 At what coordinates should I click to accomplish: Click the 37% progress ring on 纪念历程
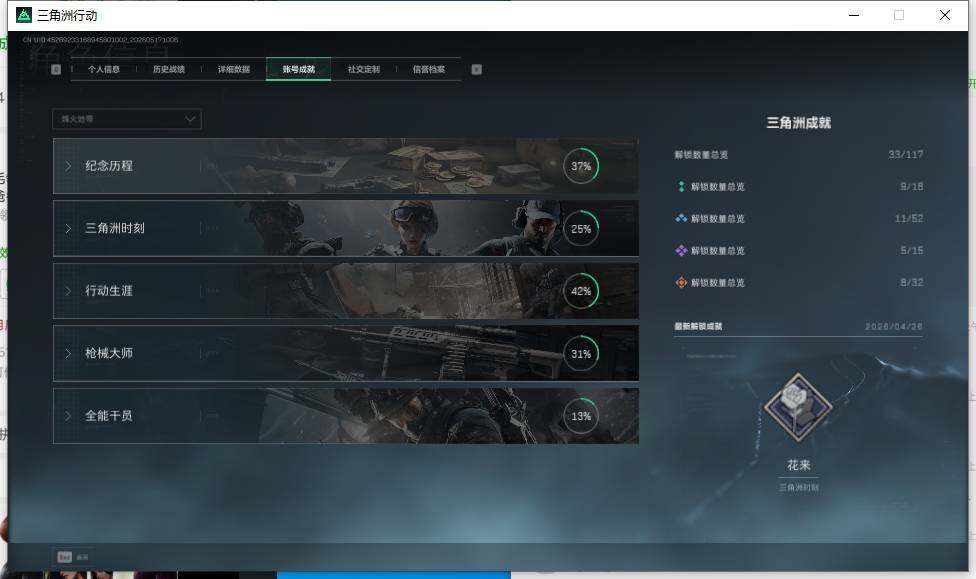(581, 166)
